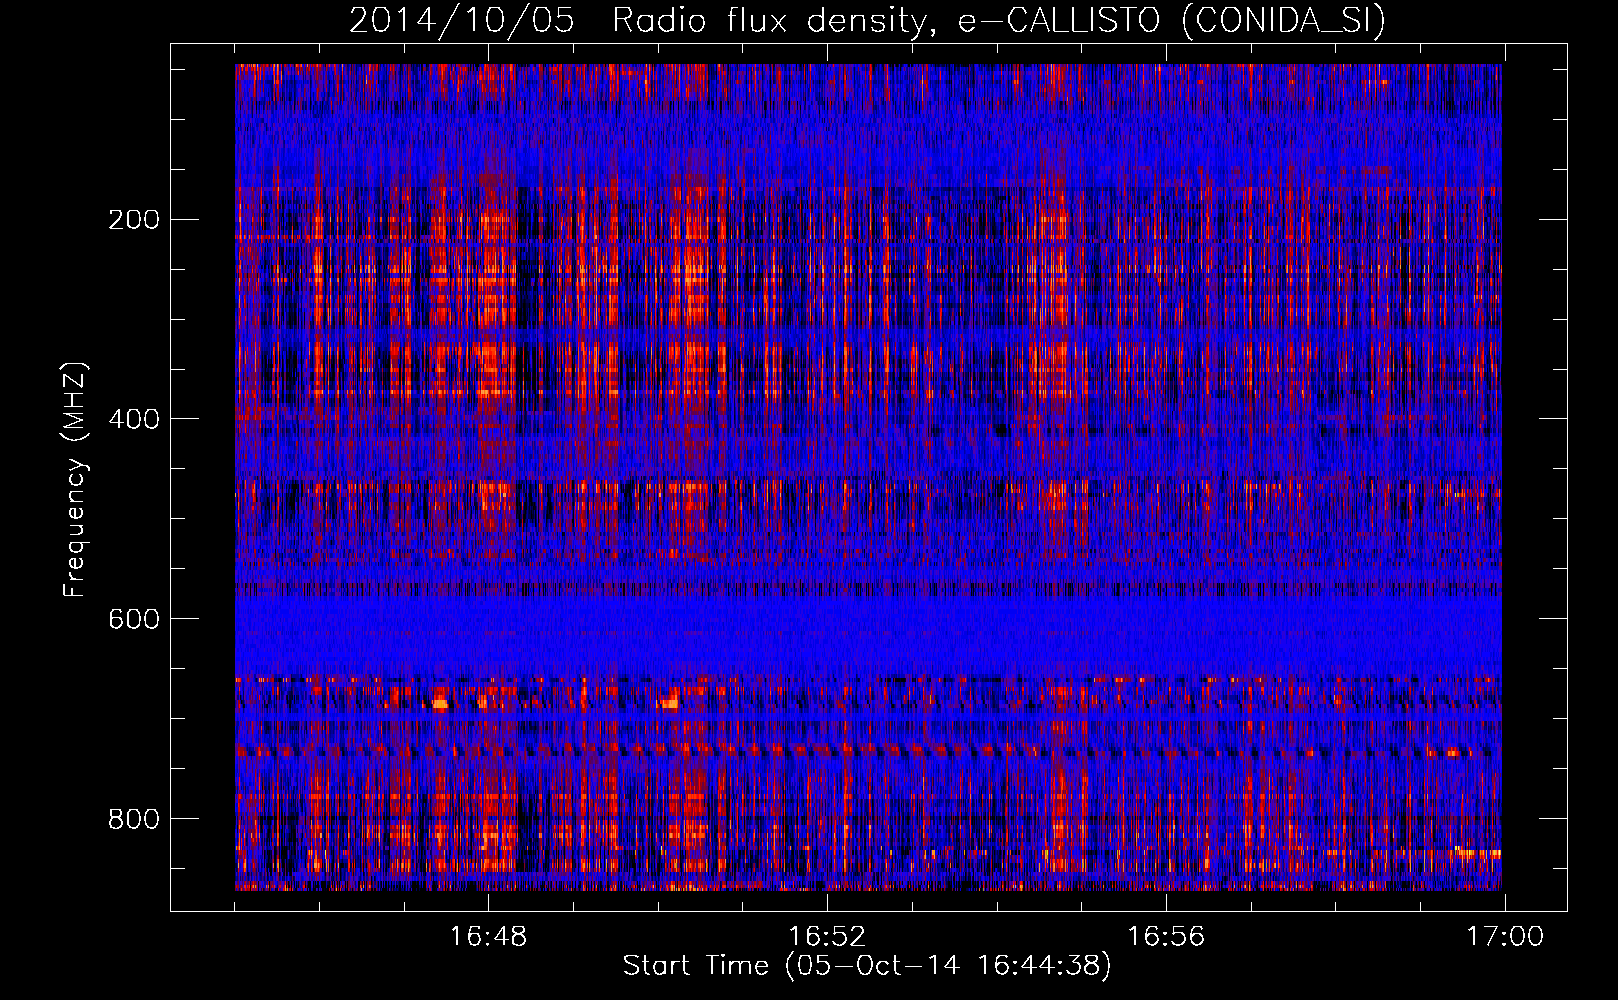The height and width of the screenshot is (1000, 1618).
Task: Click the 16:48 time tick label
Action: click(488, 937)
